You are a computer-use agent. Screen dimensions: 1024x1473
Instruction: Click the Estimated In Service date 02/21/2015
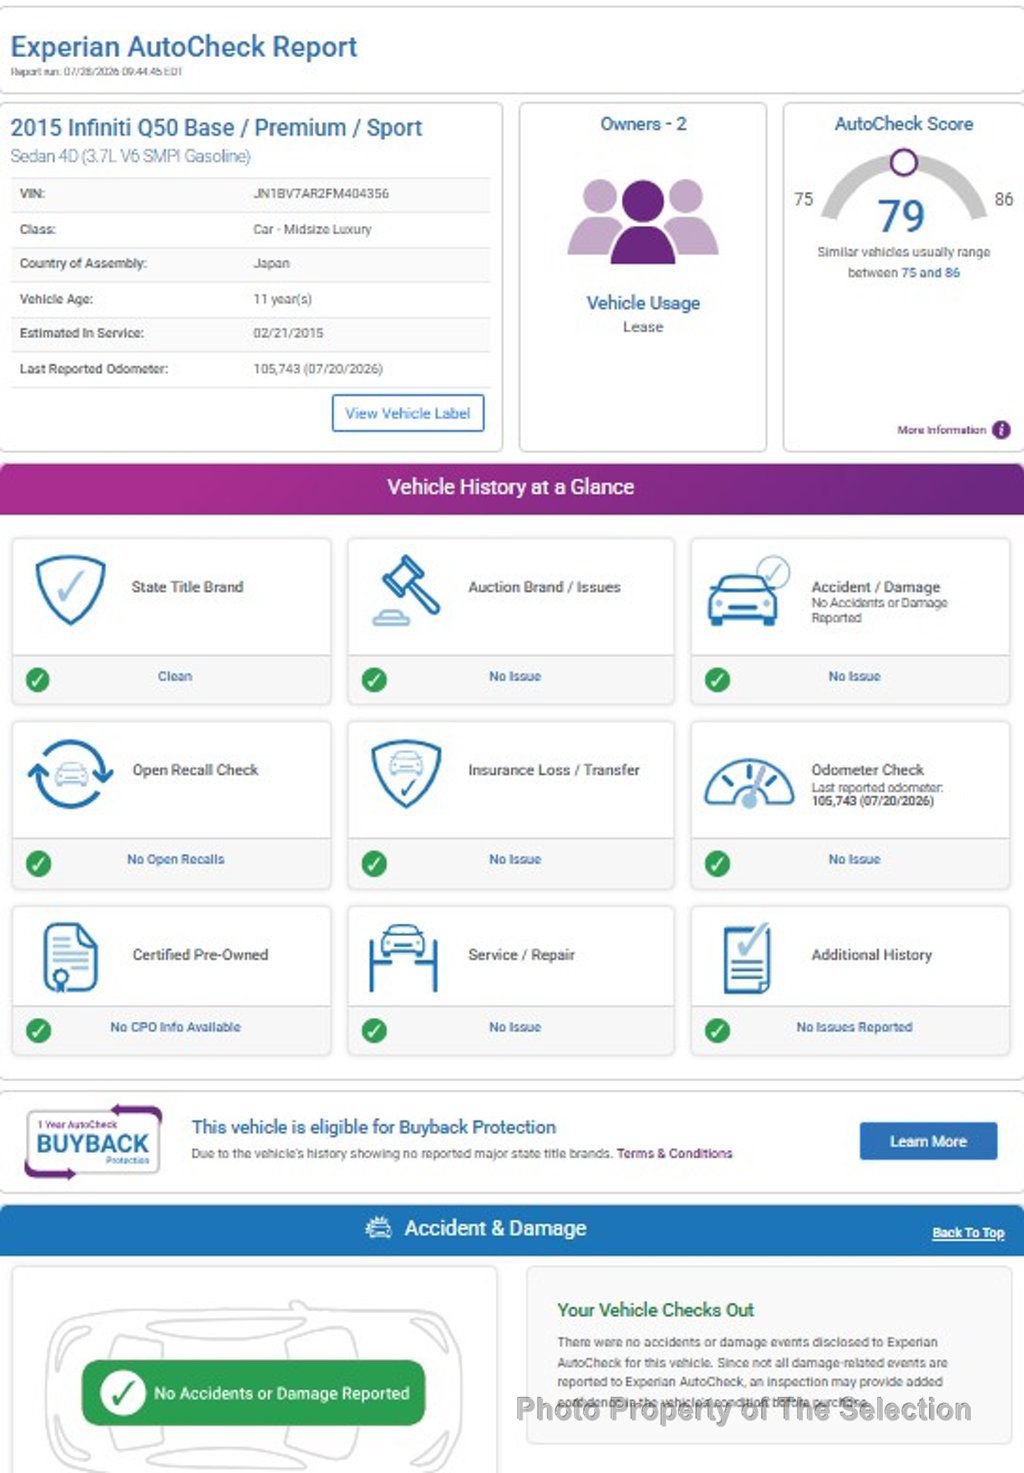click(288, 333)
